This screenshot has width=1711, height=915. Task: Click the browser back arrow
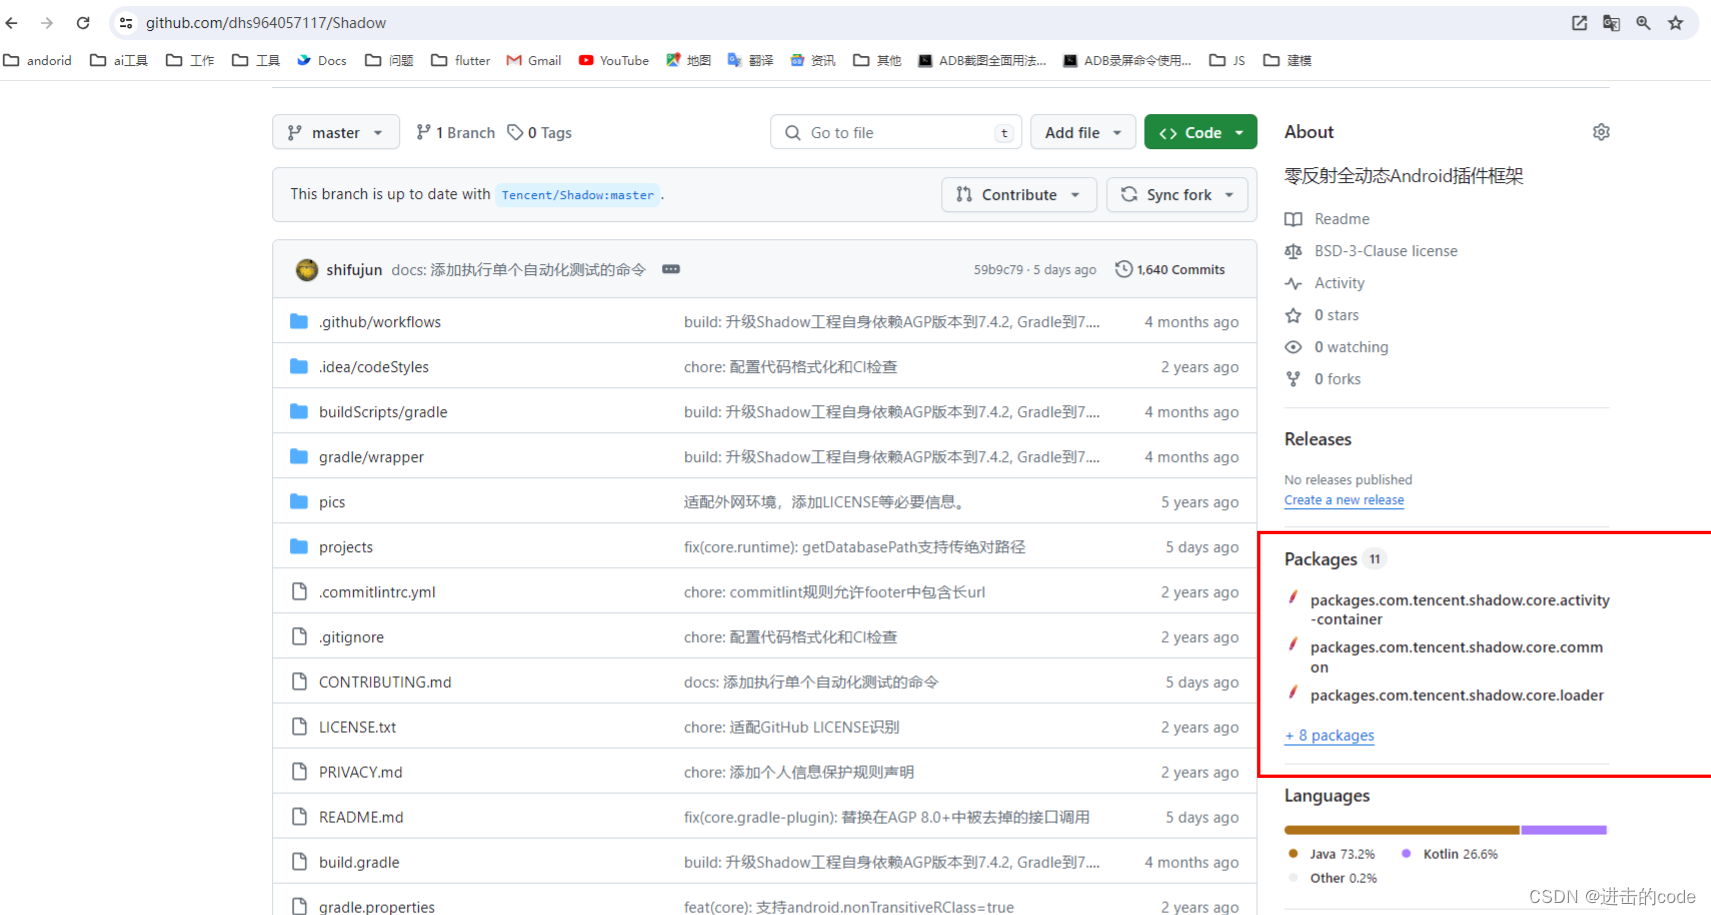click(x=12, y=23)
